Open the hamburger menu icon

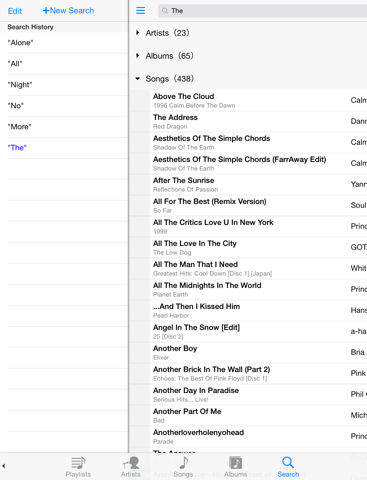(x=140, y=11)
